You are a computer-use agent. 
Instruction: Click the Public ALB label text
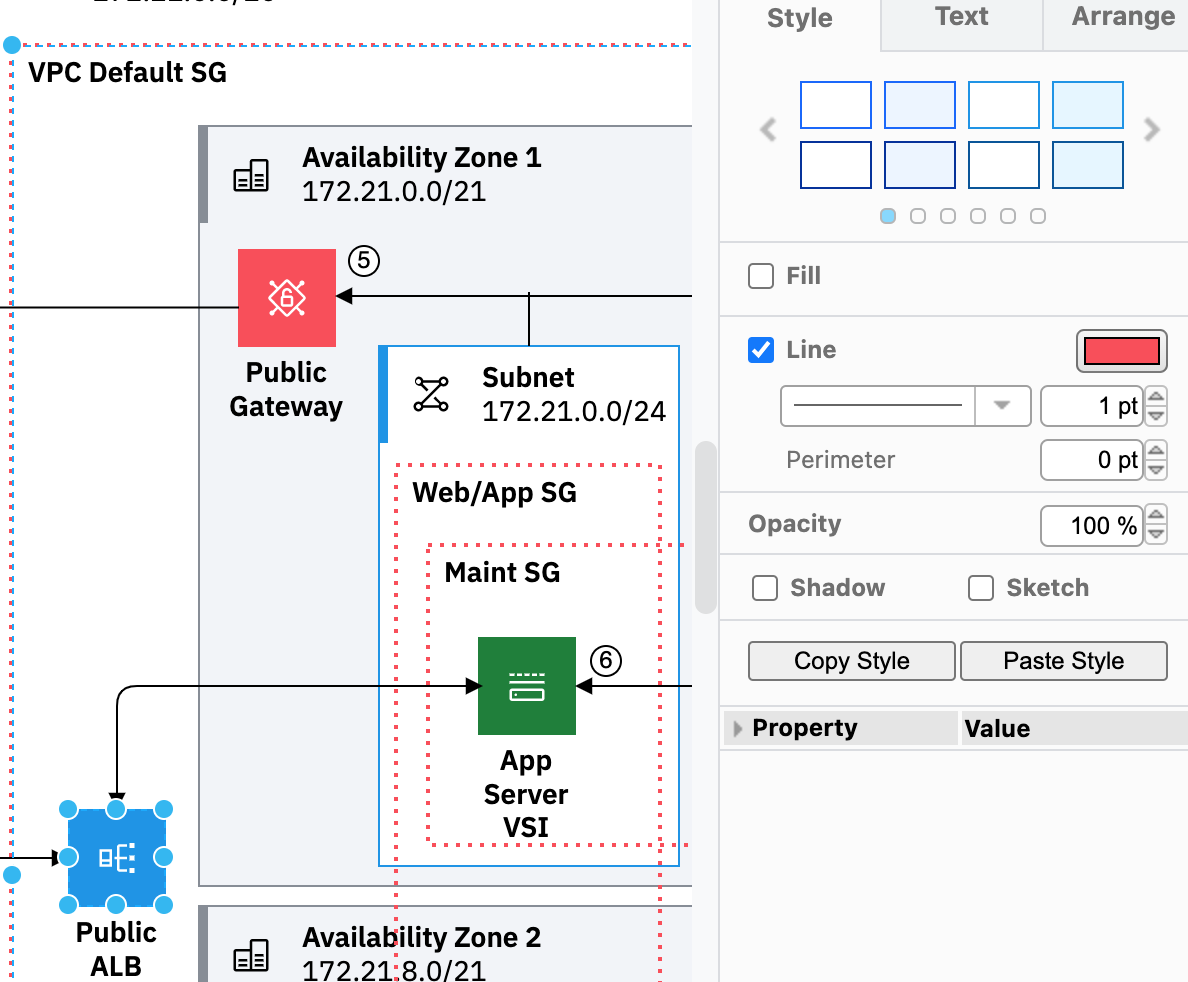[x=116, y=949]
